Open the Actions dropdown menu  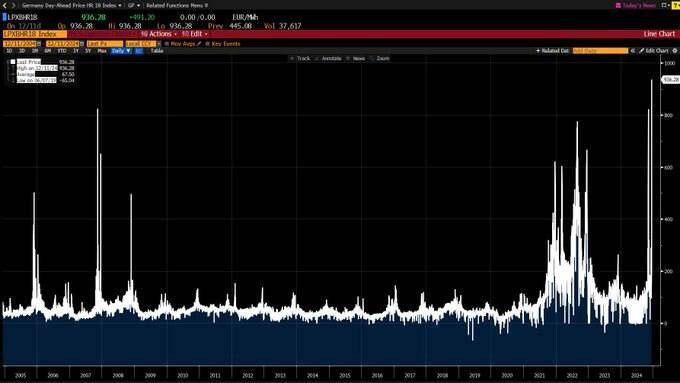click(159, 34)
